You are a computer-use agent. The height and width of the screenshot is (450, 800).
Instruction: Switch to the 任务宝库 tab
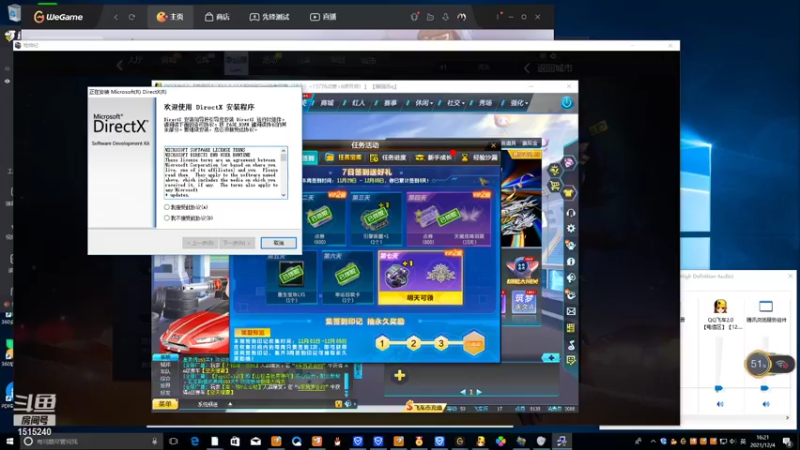point(343,158)
